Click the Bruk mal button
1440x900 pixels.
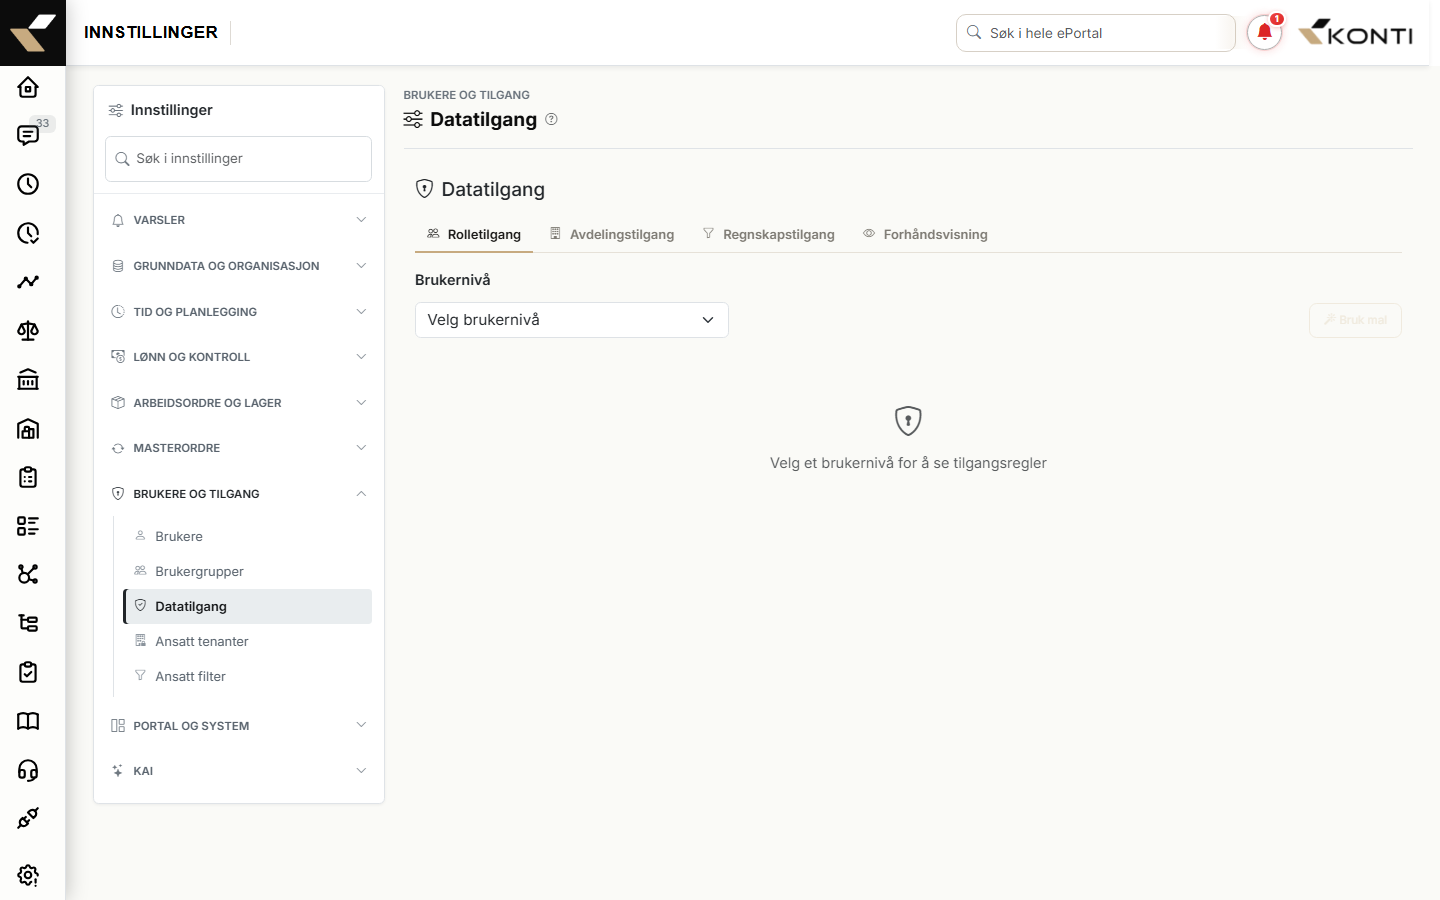click(x=1355, y=320)
